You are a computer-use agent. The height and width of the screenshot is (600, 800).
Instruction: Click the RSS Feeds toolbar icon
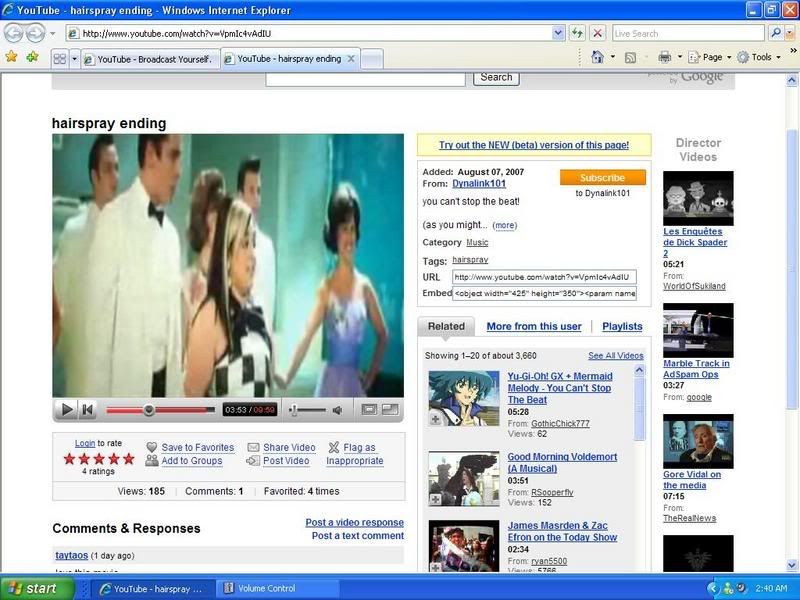(x=631, y=58)
